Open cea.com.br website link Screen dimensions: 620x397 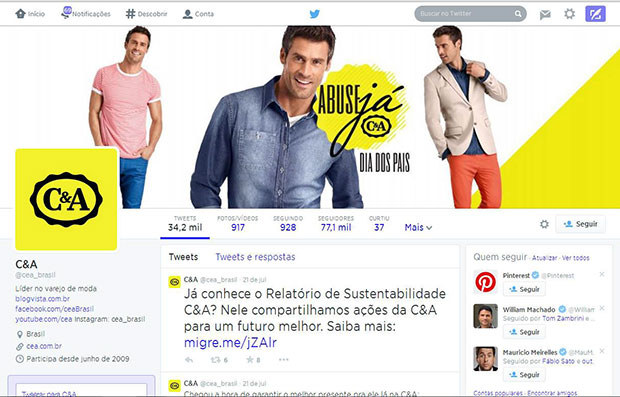[x=44, y=346]
